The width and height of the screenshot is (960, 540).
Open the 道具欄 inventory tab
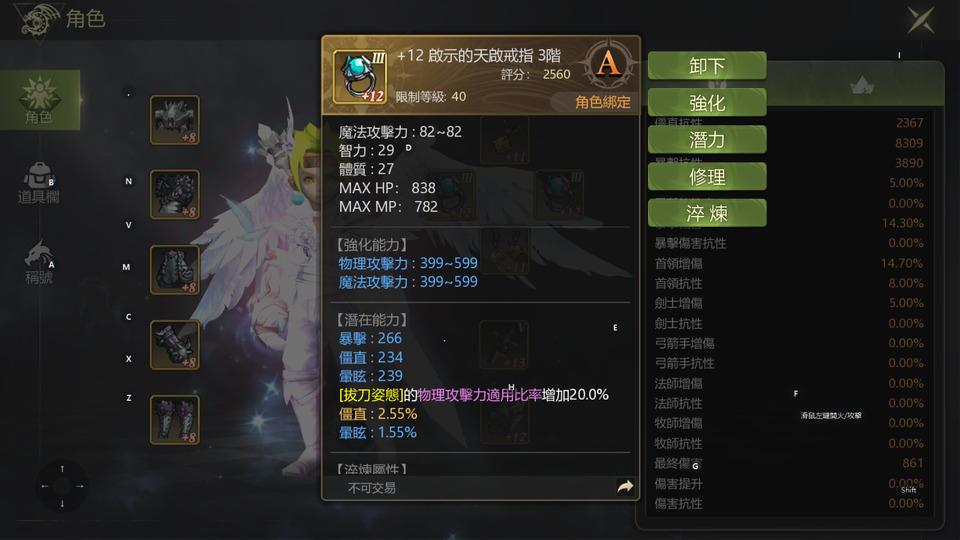point(39,183)
